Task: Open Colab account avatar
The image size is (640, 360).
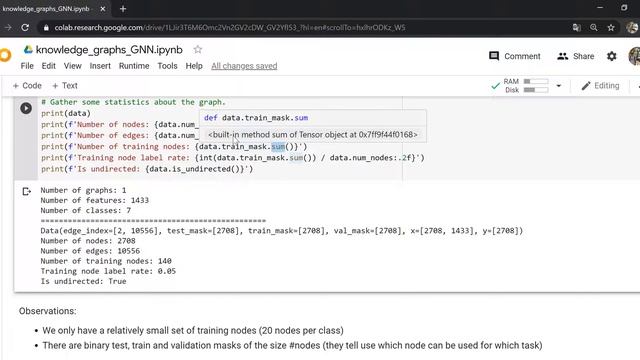Action: pyautogui.click(x=635, y=56)
